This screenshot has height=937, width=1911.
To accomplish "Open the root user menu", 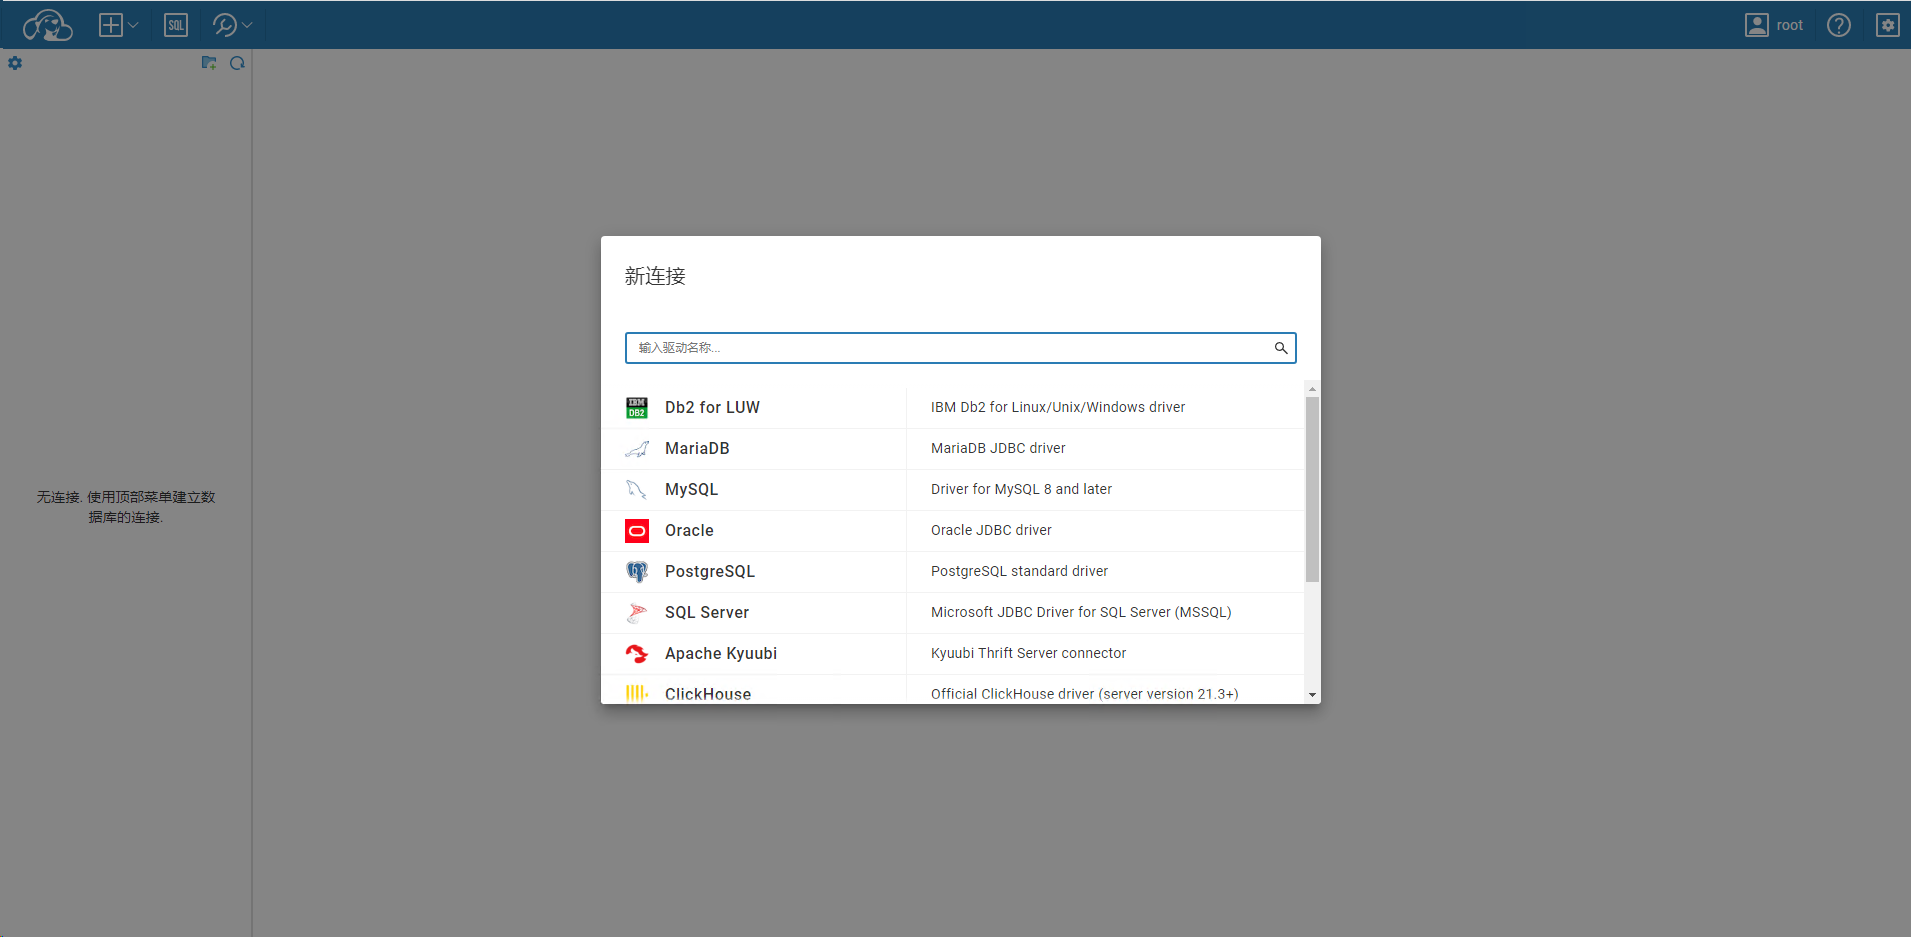I will coord(1774,25).
